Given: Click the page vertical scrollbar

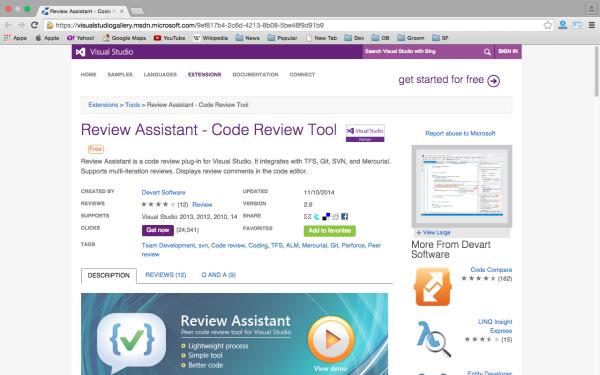Looking at the screenshot, I should (596, 71).
